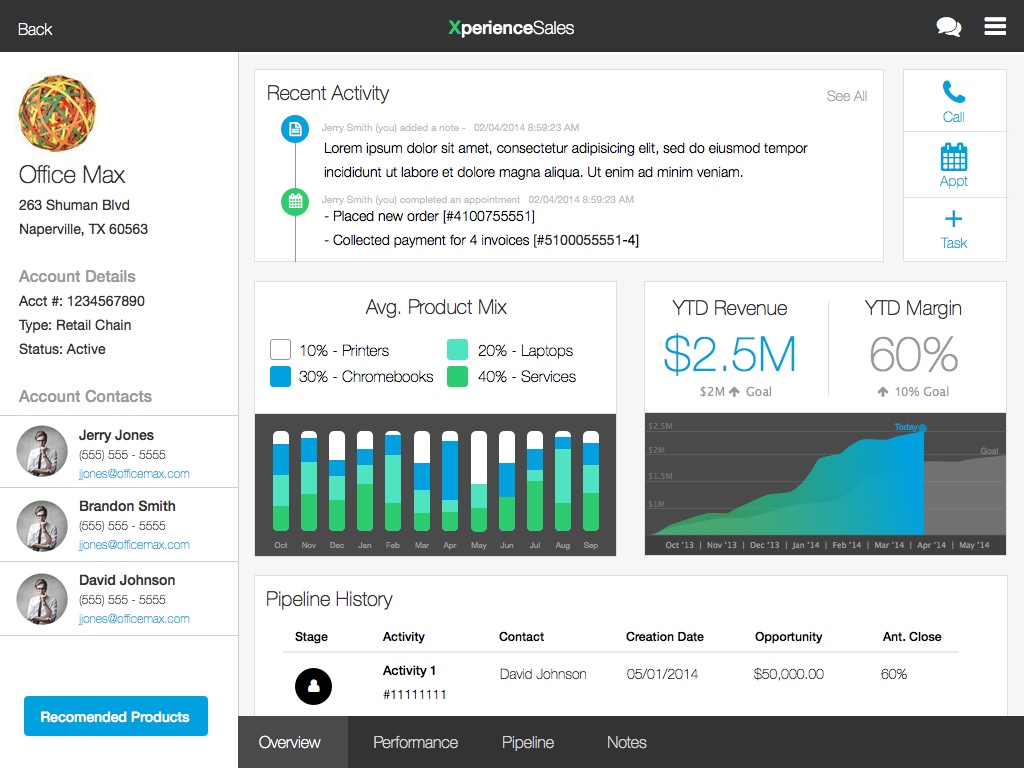Select the Office Max rubber band logo
1024x768 pixels.
[x=57, y=113]
